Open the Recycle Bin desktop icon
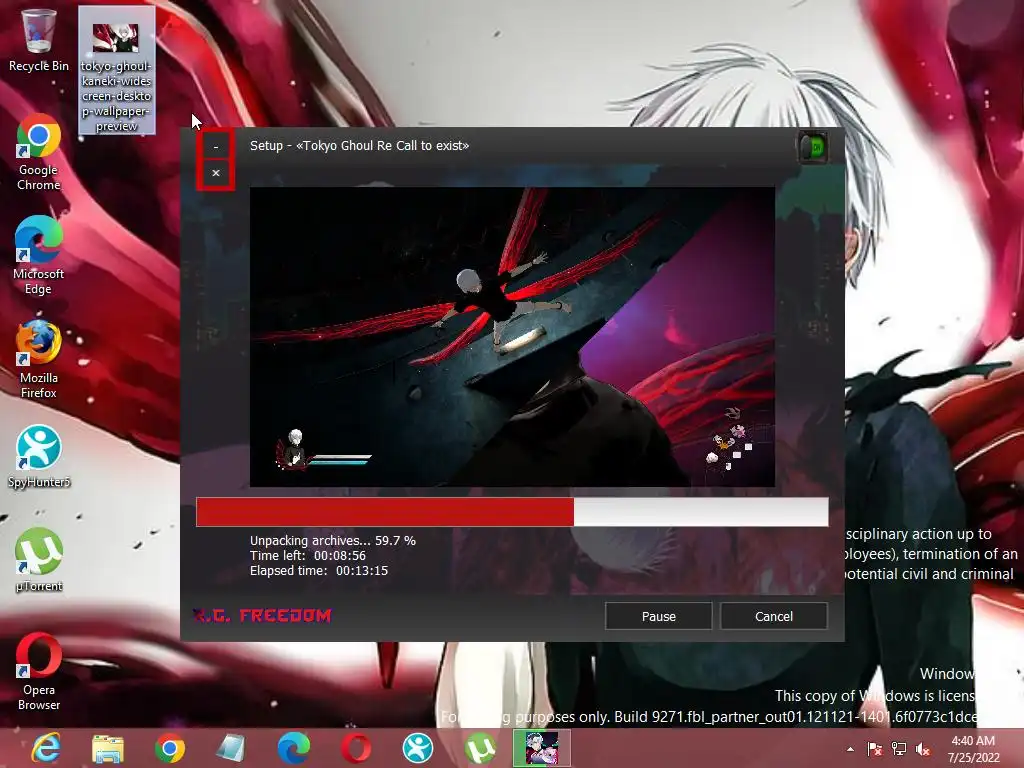 [x=39, y=40]
